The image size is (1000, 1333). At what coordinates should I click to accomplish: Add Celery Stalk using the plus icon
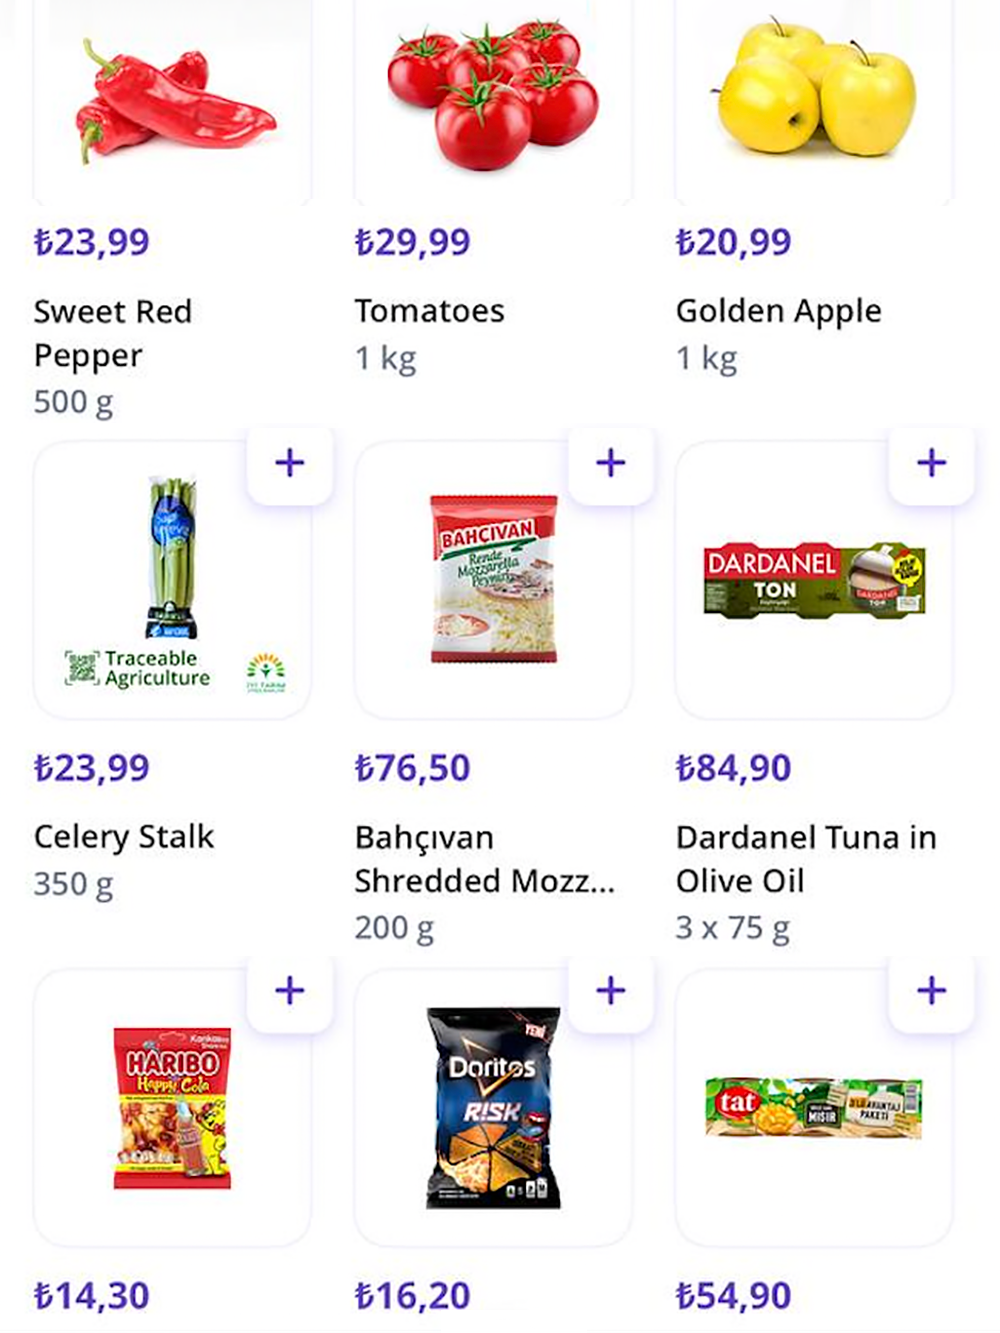point(290,463)
